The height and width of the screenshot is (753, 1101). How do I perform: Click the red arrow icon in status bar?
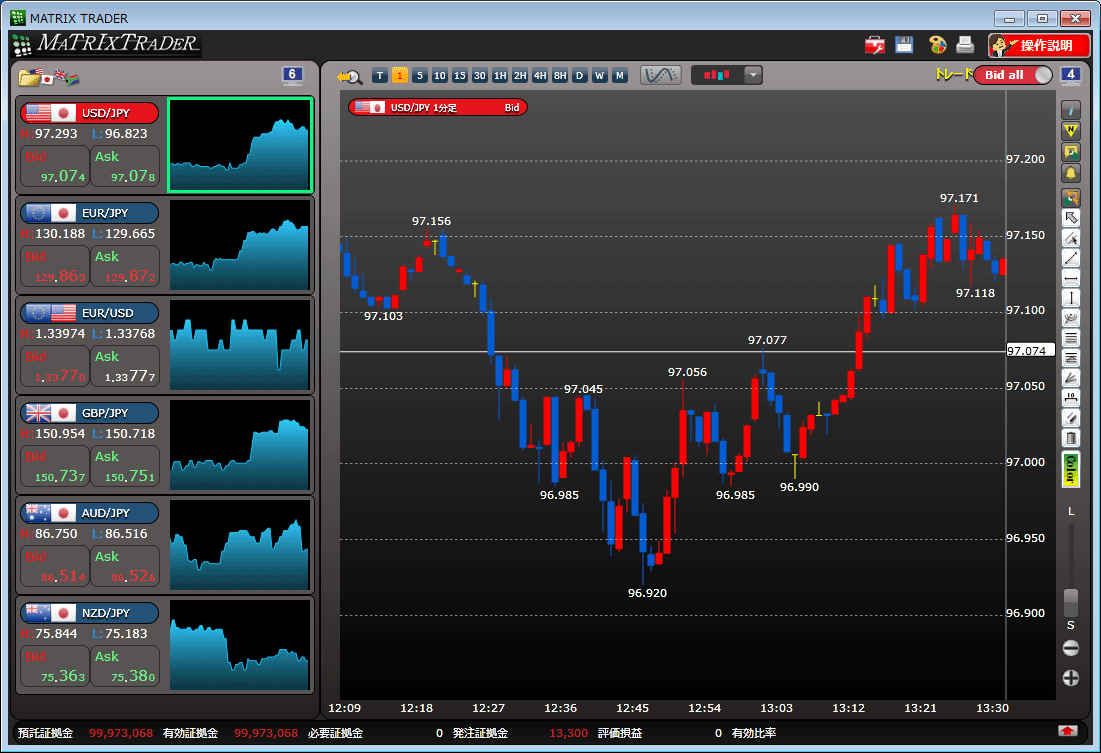point(1067,731)
